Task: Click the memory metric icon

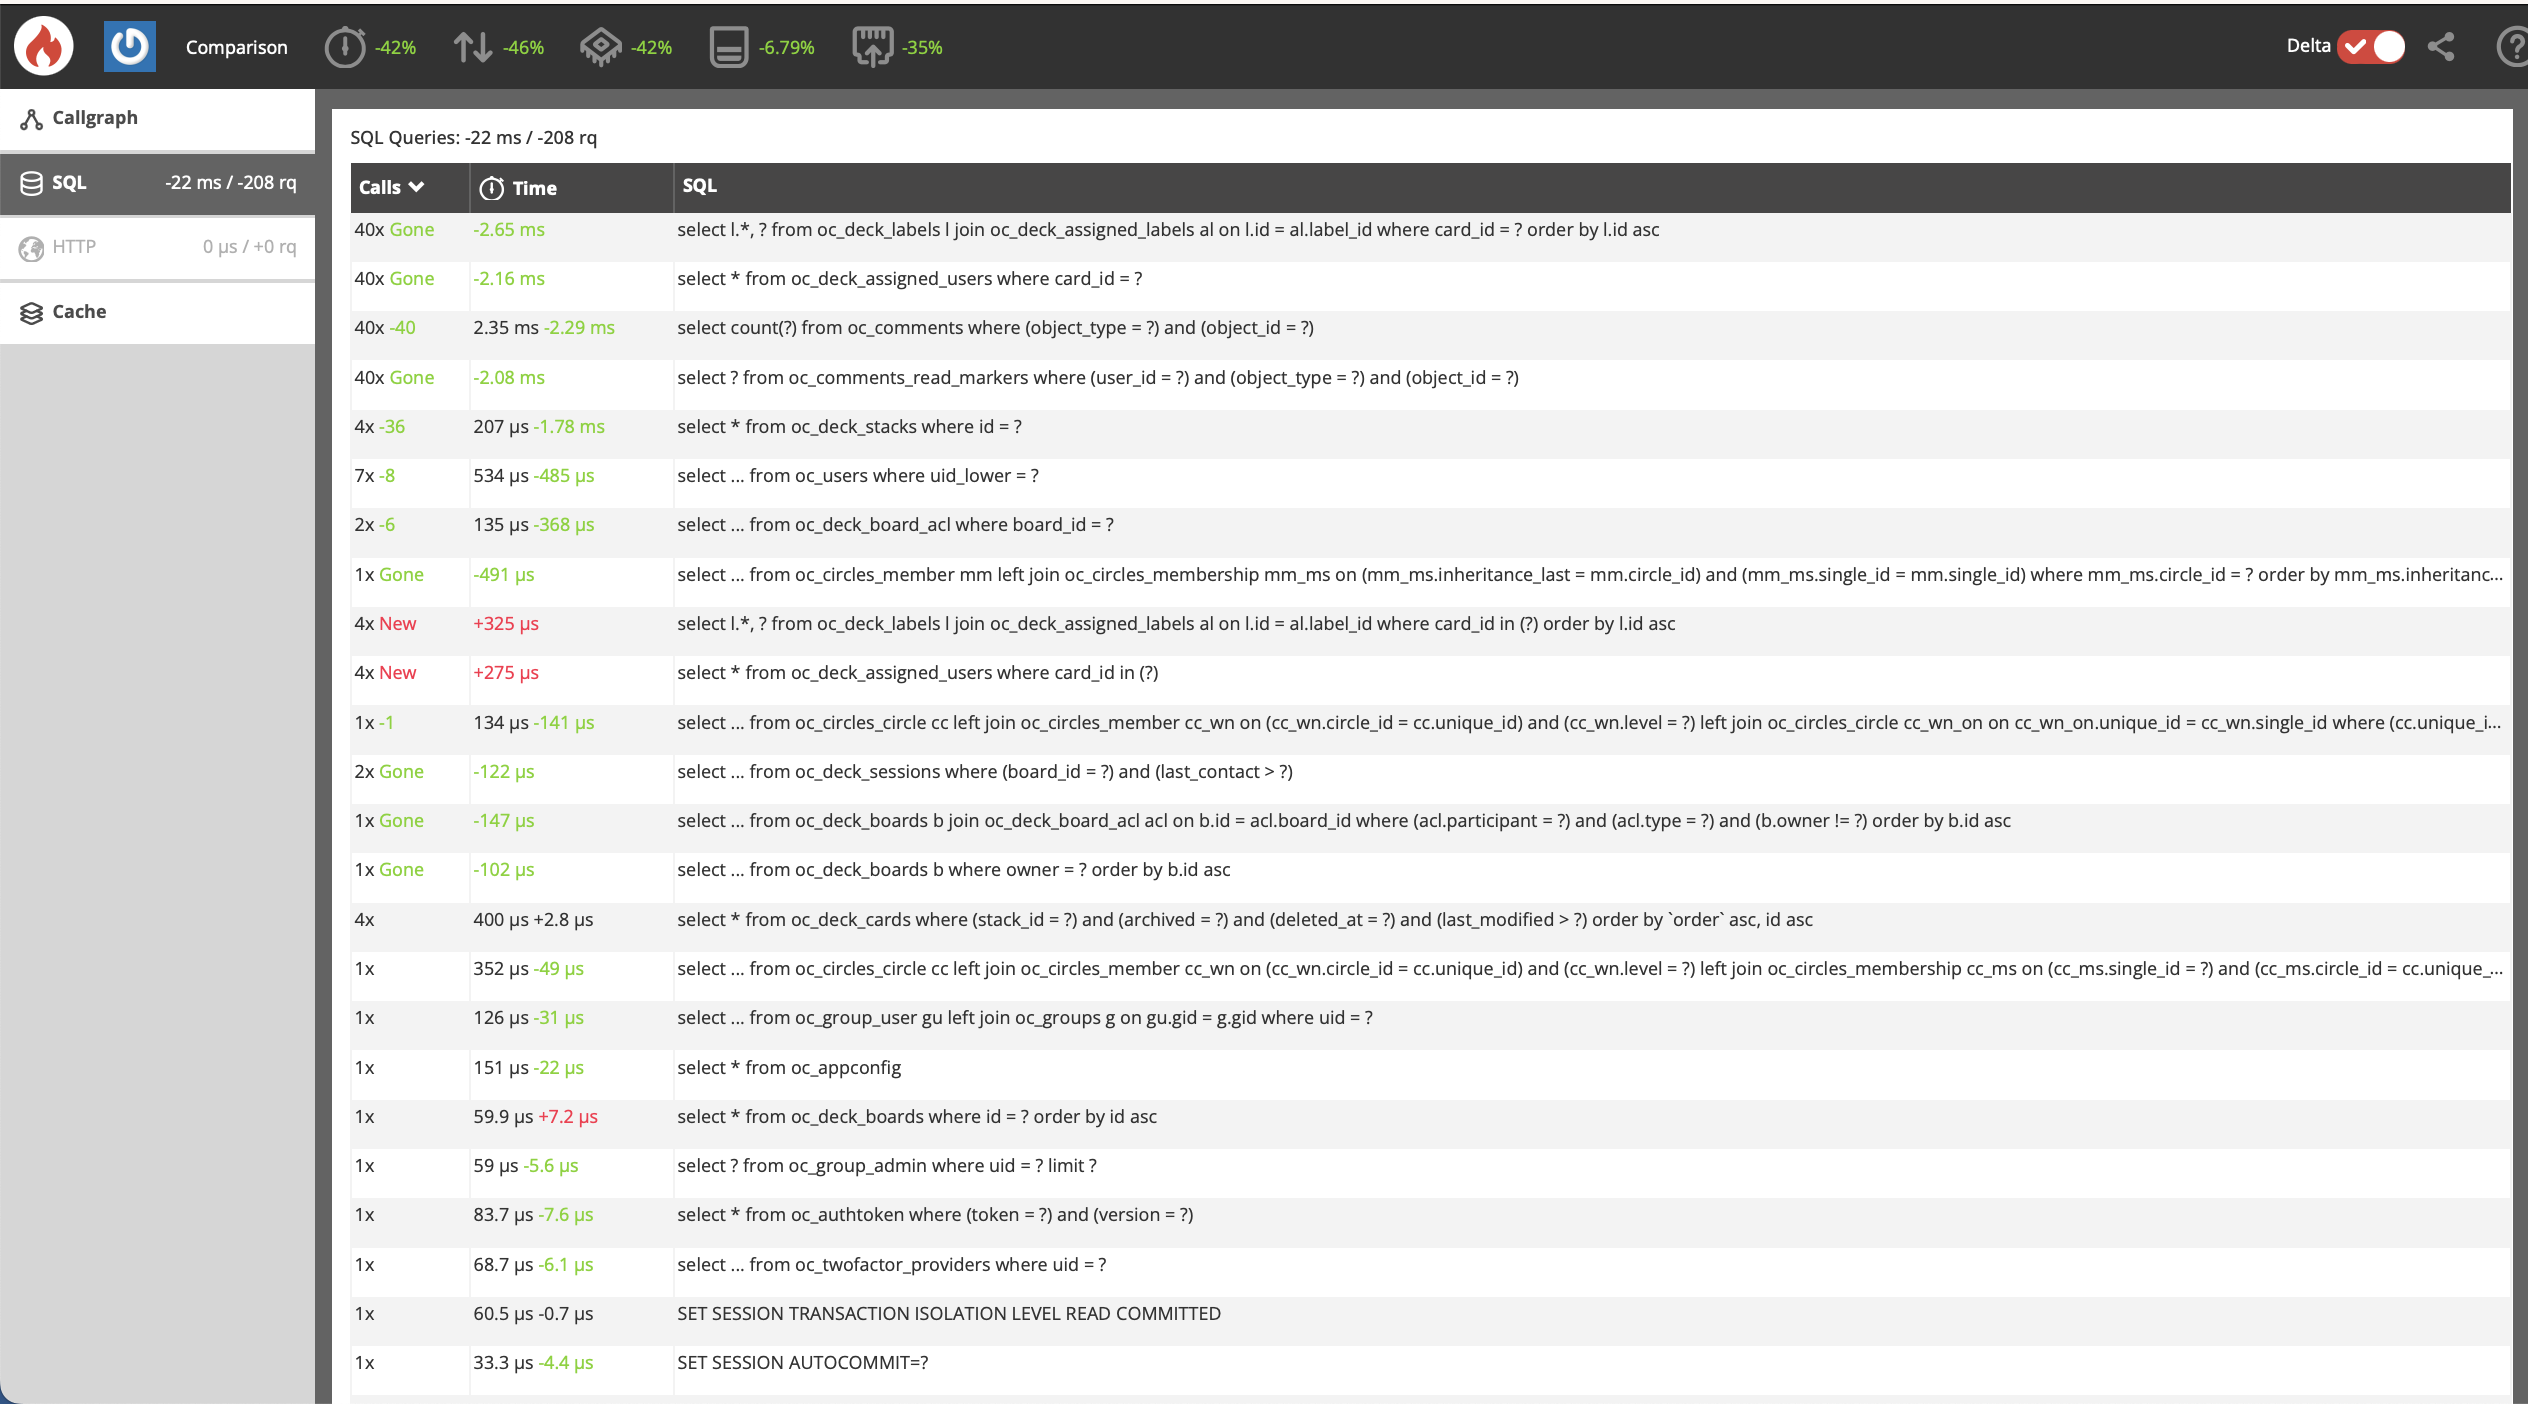Action: (729, 47)
